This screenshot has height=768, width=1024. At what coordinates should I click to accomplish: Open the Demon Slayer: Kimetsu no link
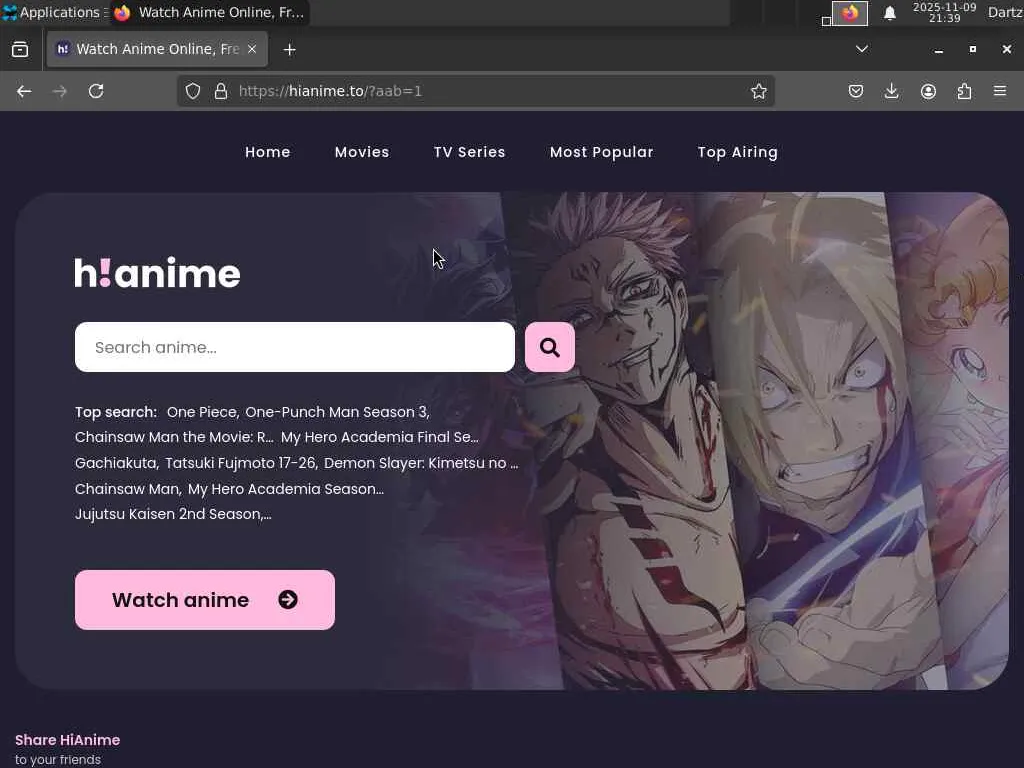pos(421,463)
